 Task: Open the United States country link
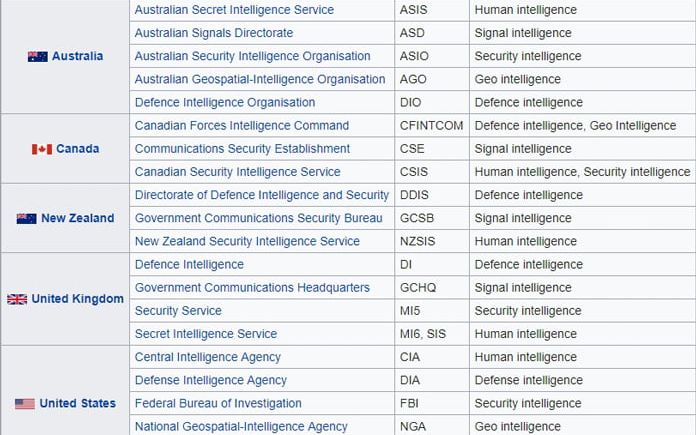point(78,403)
